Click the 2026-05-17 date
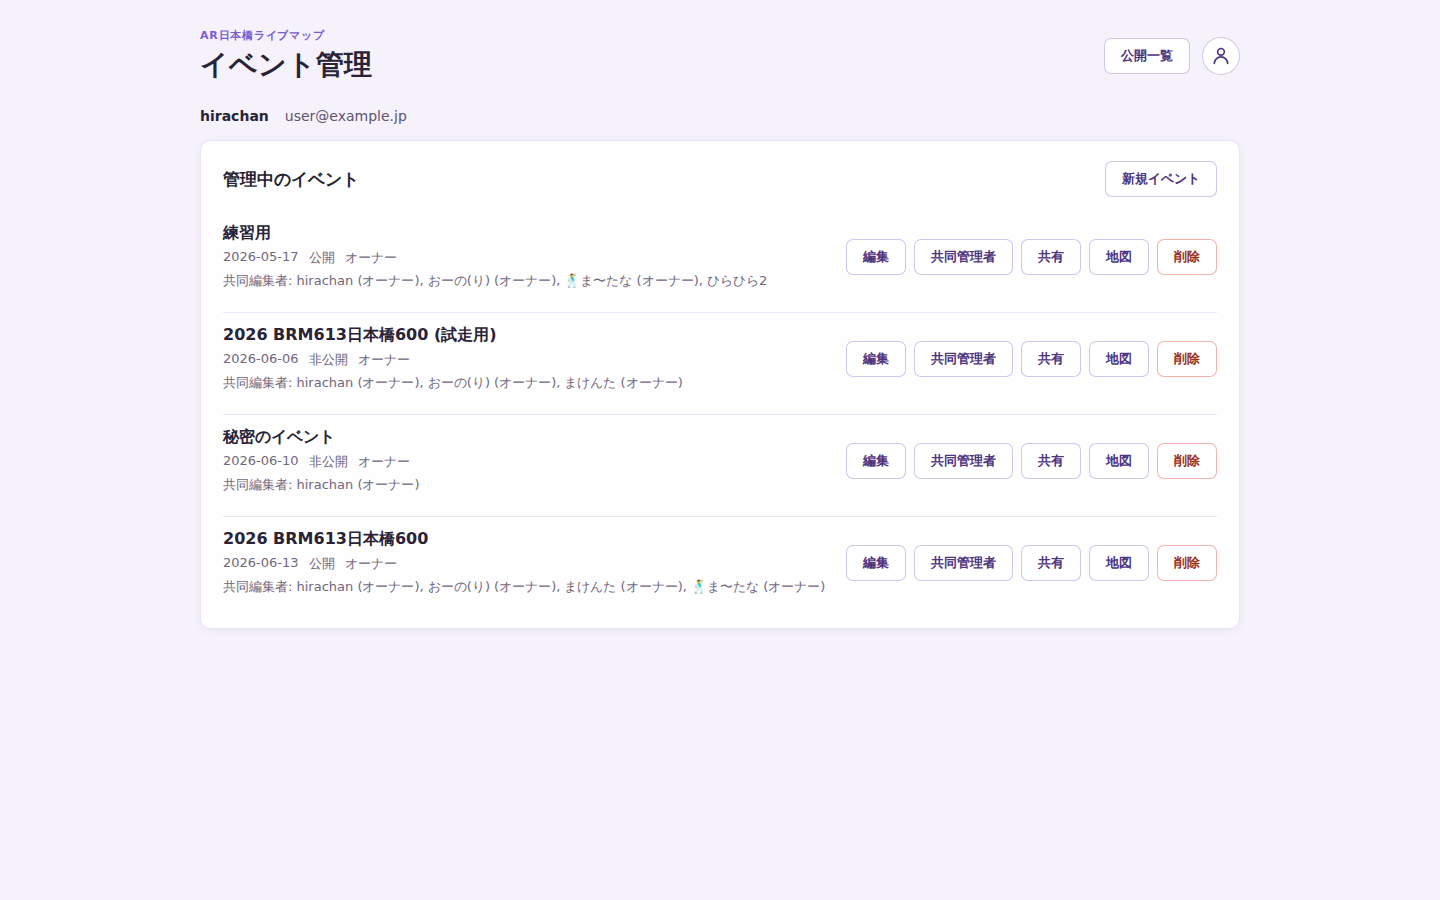This screenshot has width=1440, height=900. point(260,257)
